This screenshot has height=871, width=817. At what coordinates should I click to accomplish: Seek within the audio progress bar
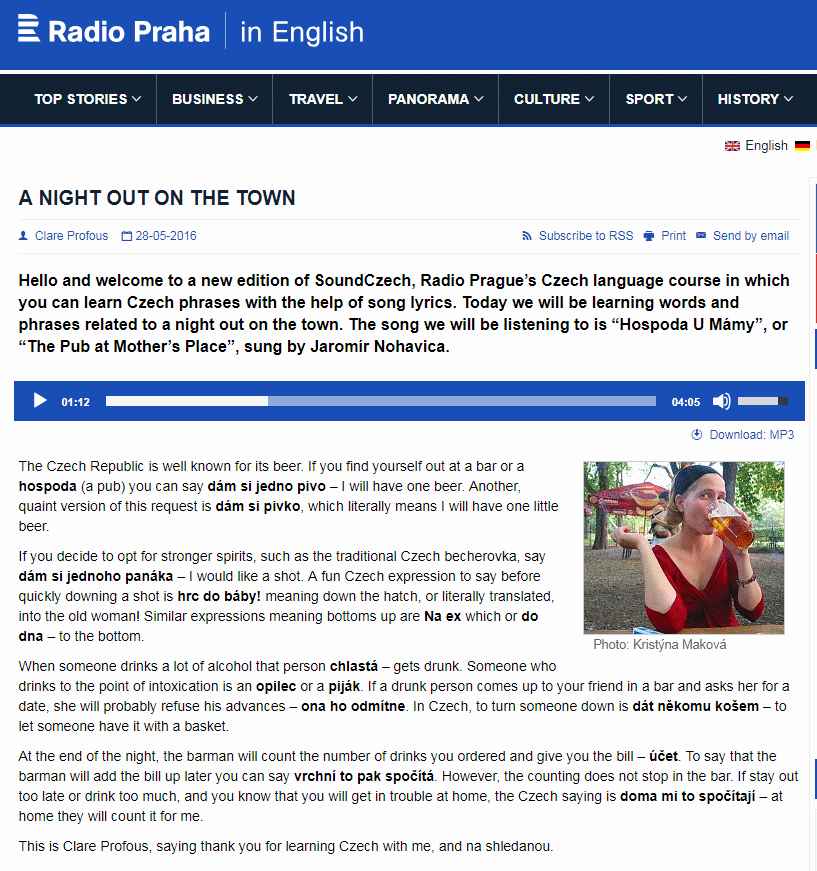[x=380, y=401]
